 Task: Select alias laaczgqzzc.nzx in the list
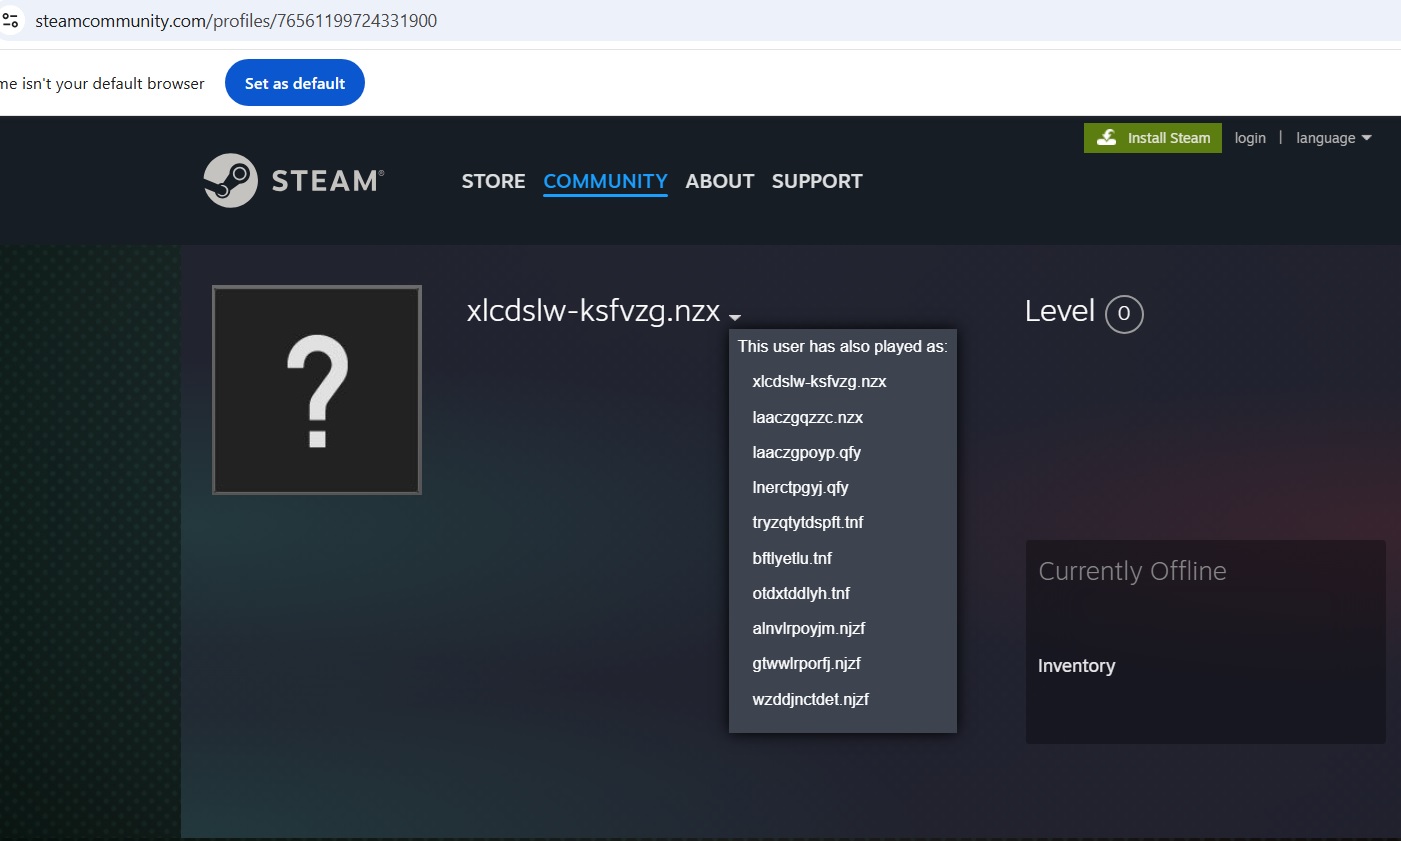(807, 417)
